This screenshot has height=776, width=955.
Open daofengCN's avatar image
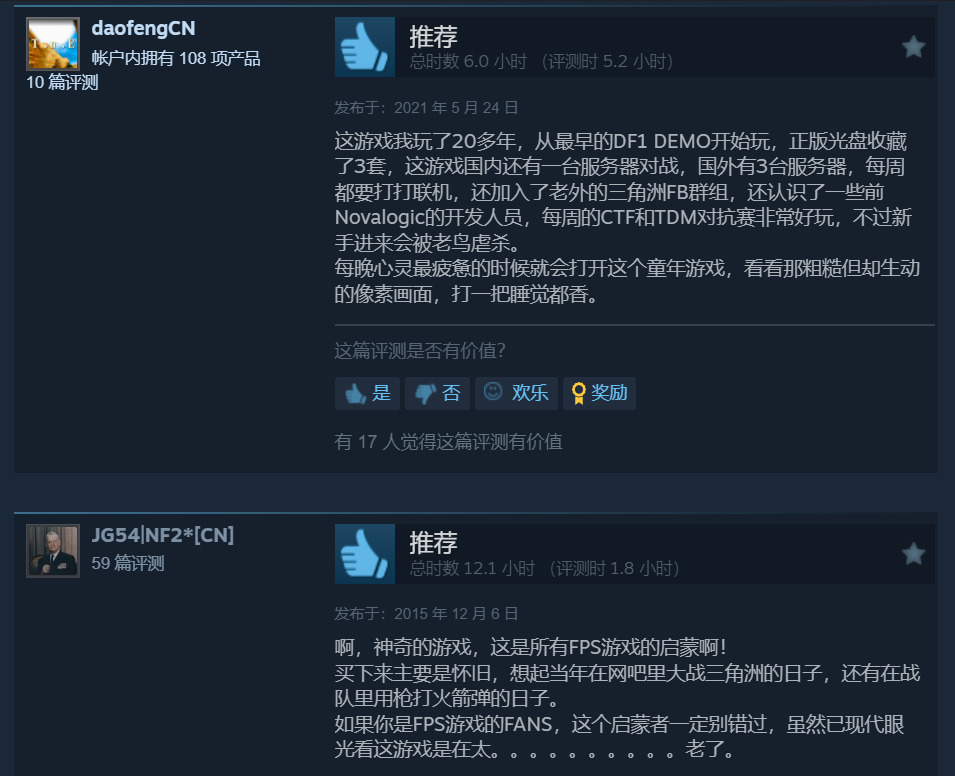(x=53, y=44)
